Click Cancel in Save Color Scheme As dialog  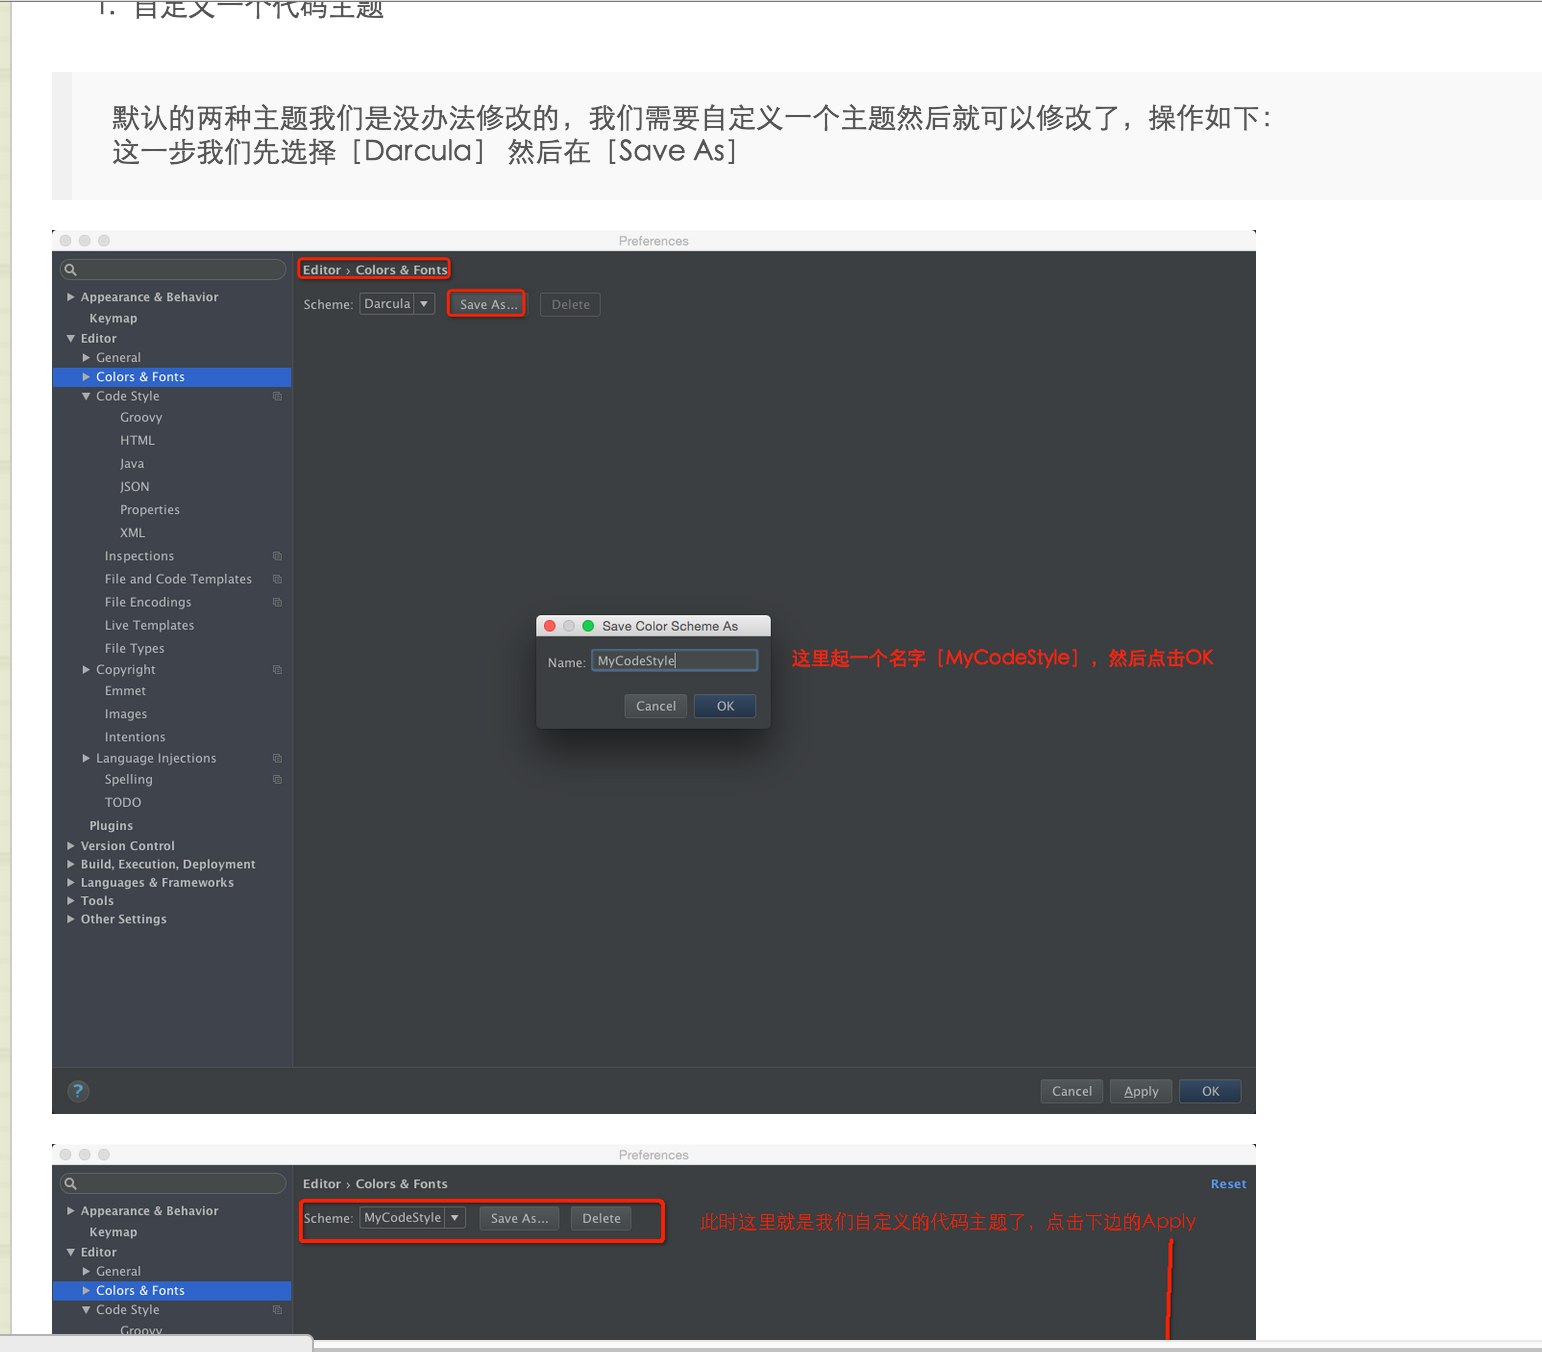pos(656,706)
